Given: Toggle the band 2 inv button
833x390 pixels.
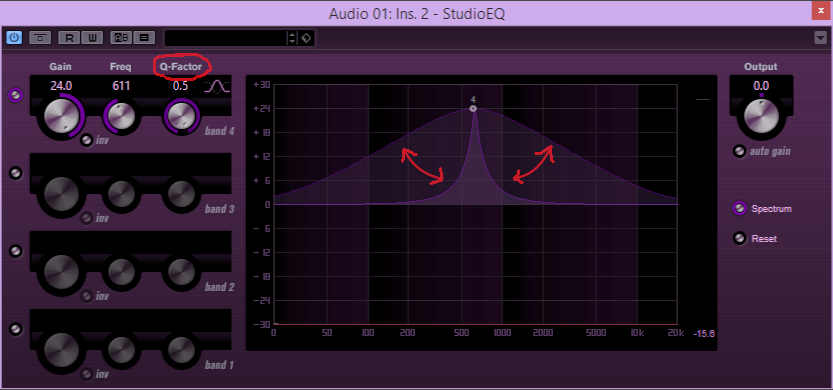Looking at the screenshot, I should [x=86, y=296].
